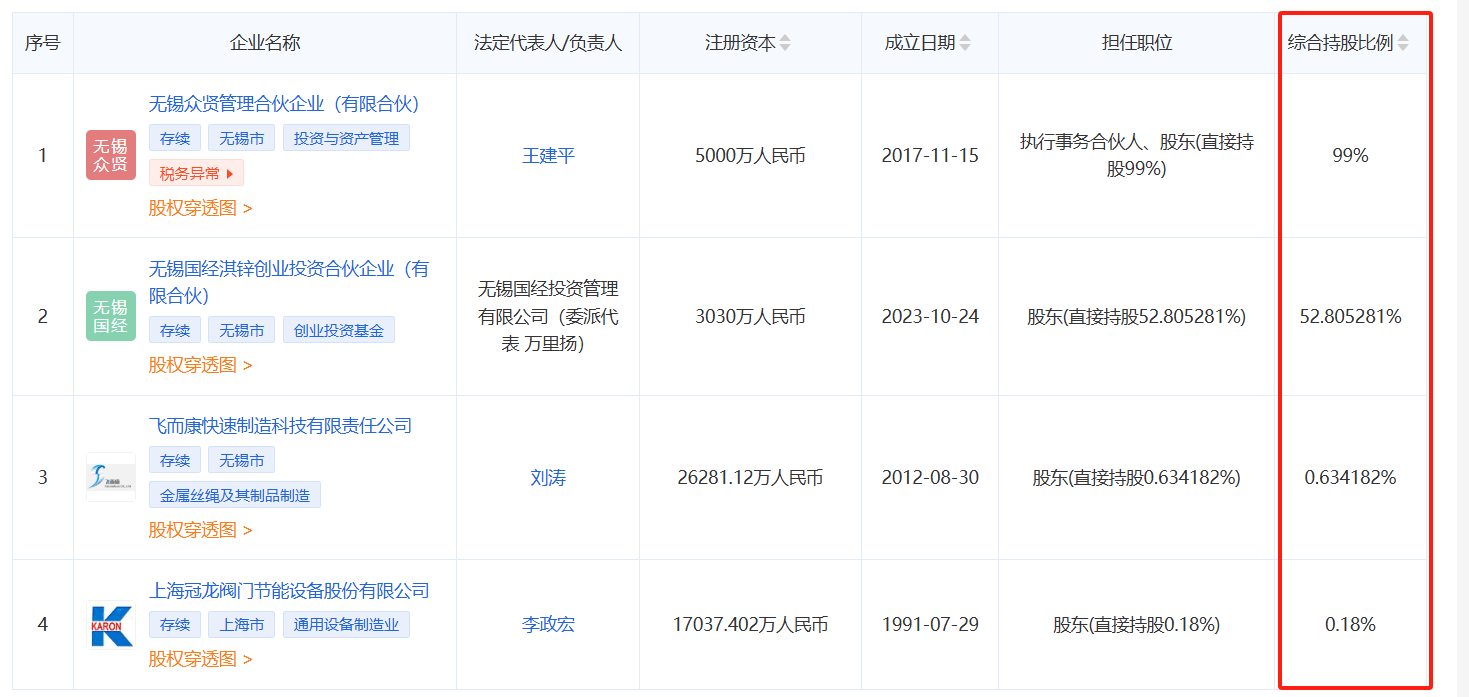Click the 飞而康 company logo thumbnail
The width and height of the screenshot is (1469, 697).
coord(111,477)
